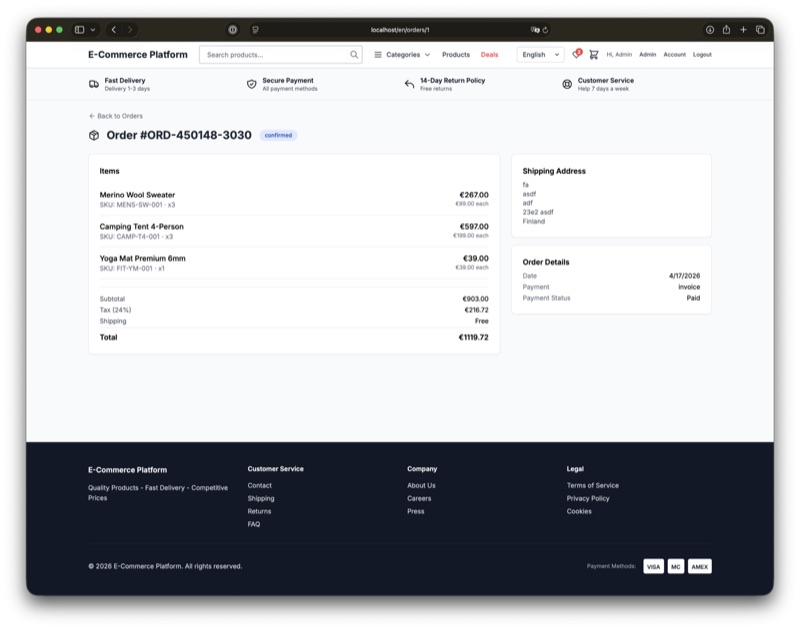Open a new tab with plus icon
This screenshot has width=800, height=630.
743,30
